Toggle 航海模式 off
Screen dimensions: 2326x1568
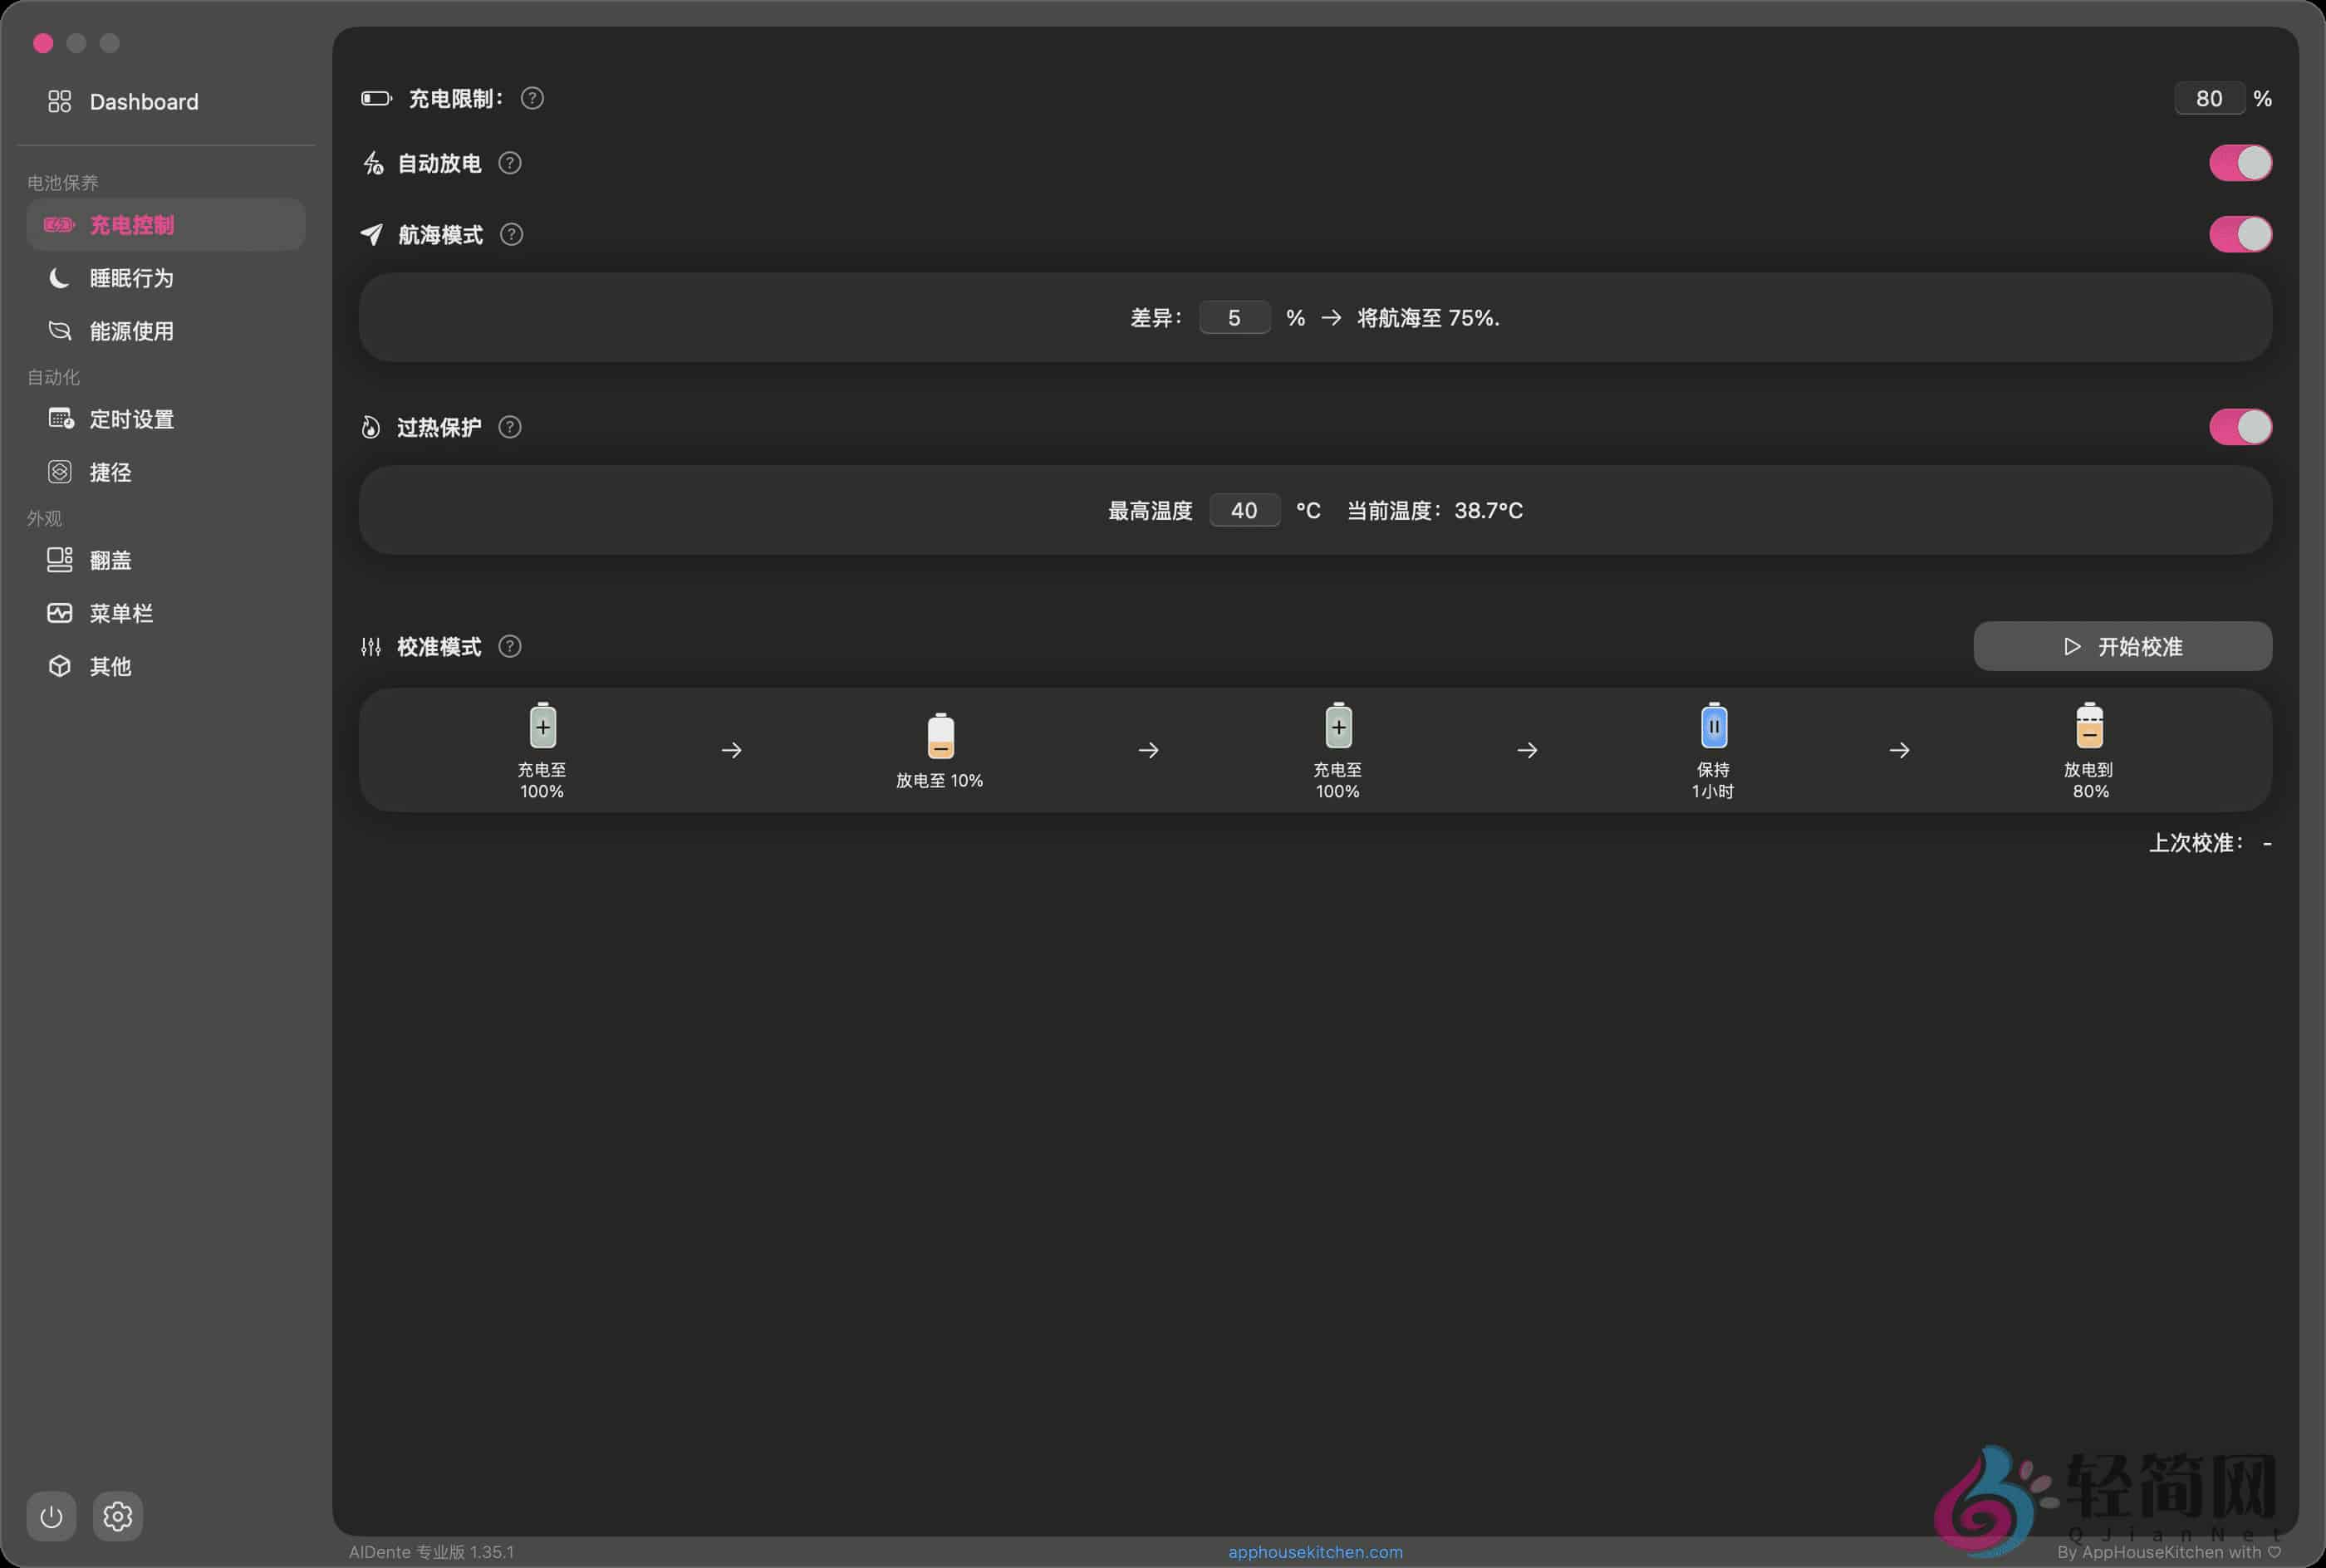click(2240, 234)
